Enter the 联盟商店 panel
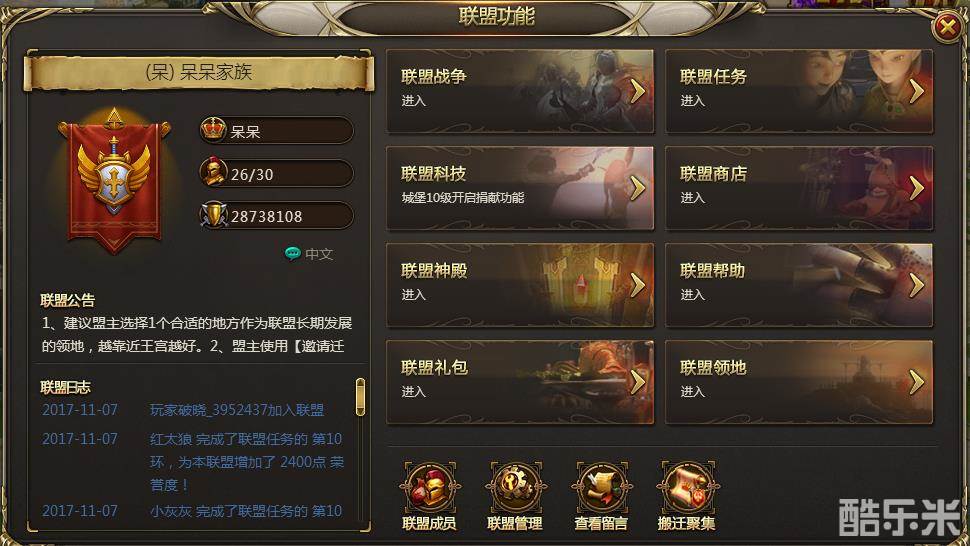This screenshot has width=970, height=546. tap(799, 188)
